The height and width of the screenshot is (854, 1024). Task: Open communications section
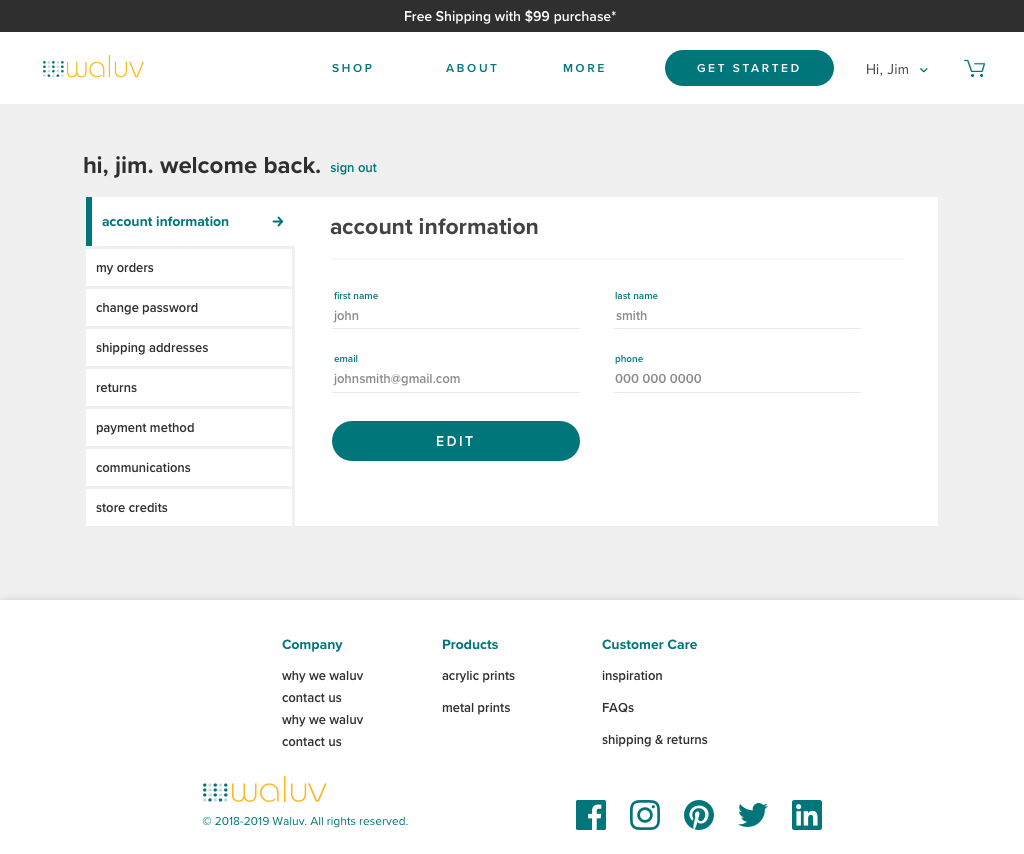point(189,467)
